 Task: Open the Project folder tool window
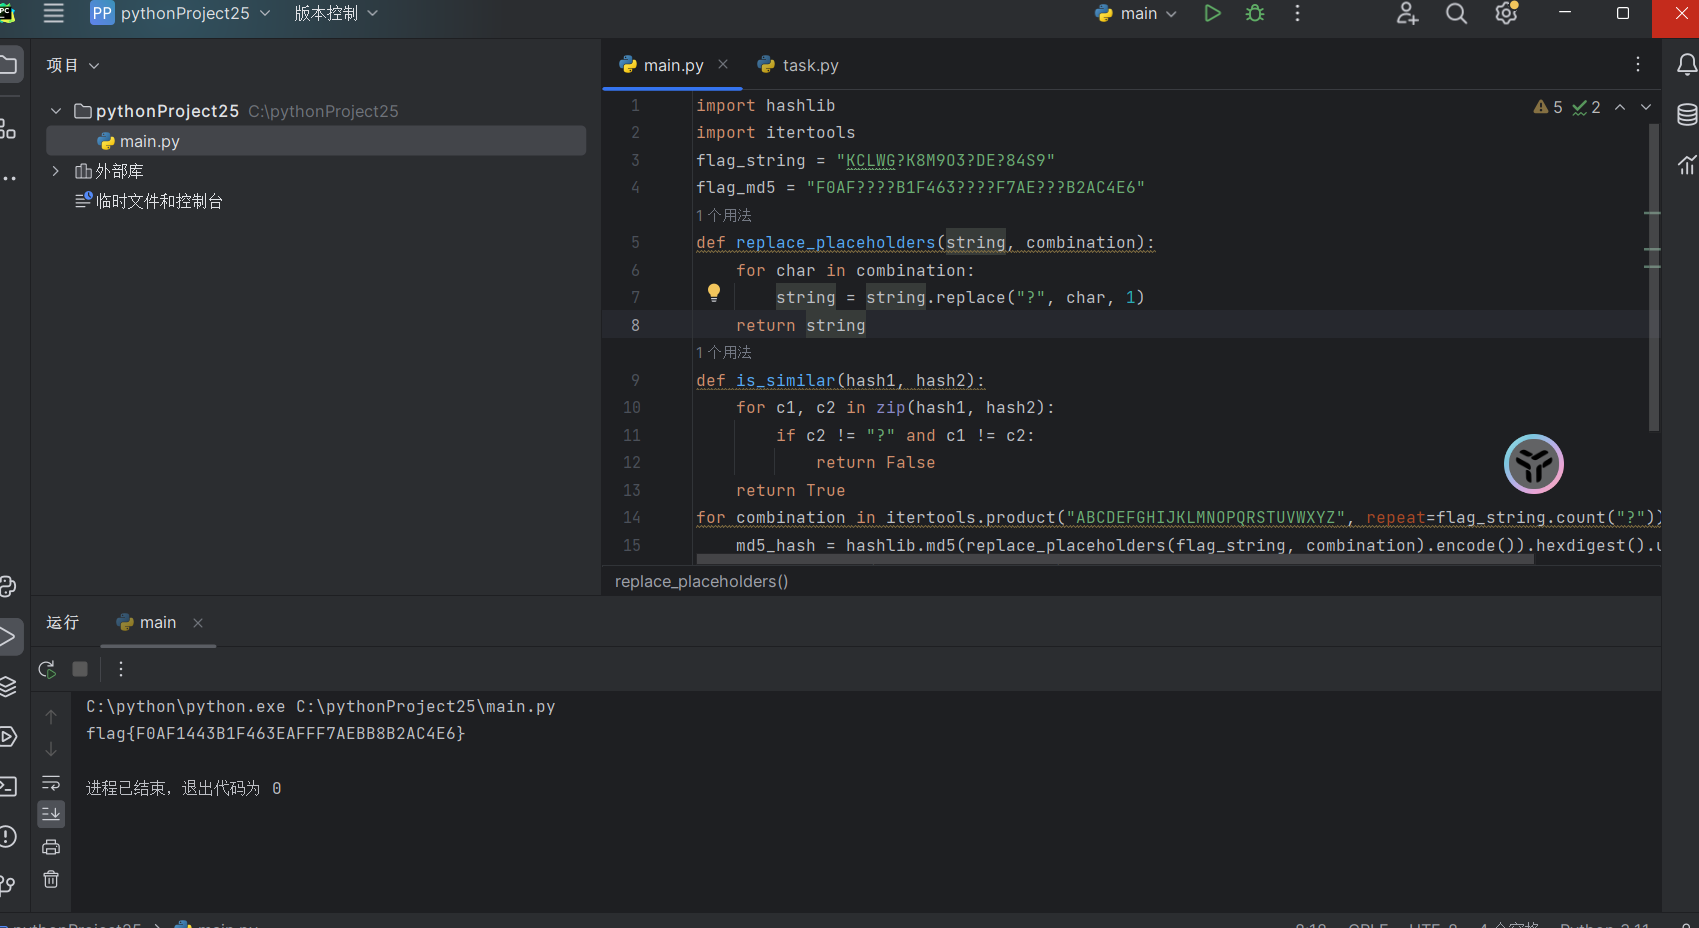pyautogui.click(x=8, y=66)
